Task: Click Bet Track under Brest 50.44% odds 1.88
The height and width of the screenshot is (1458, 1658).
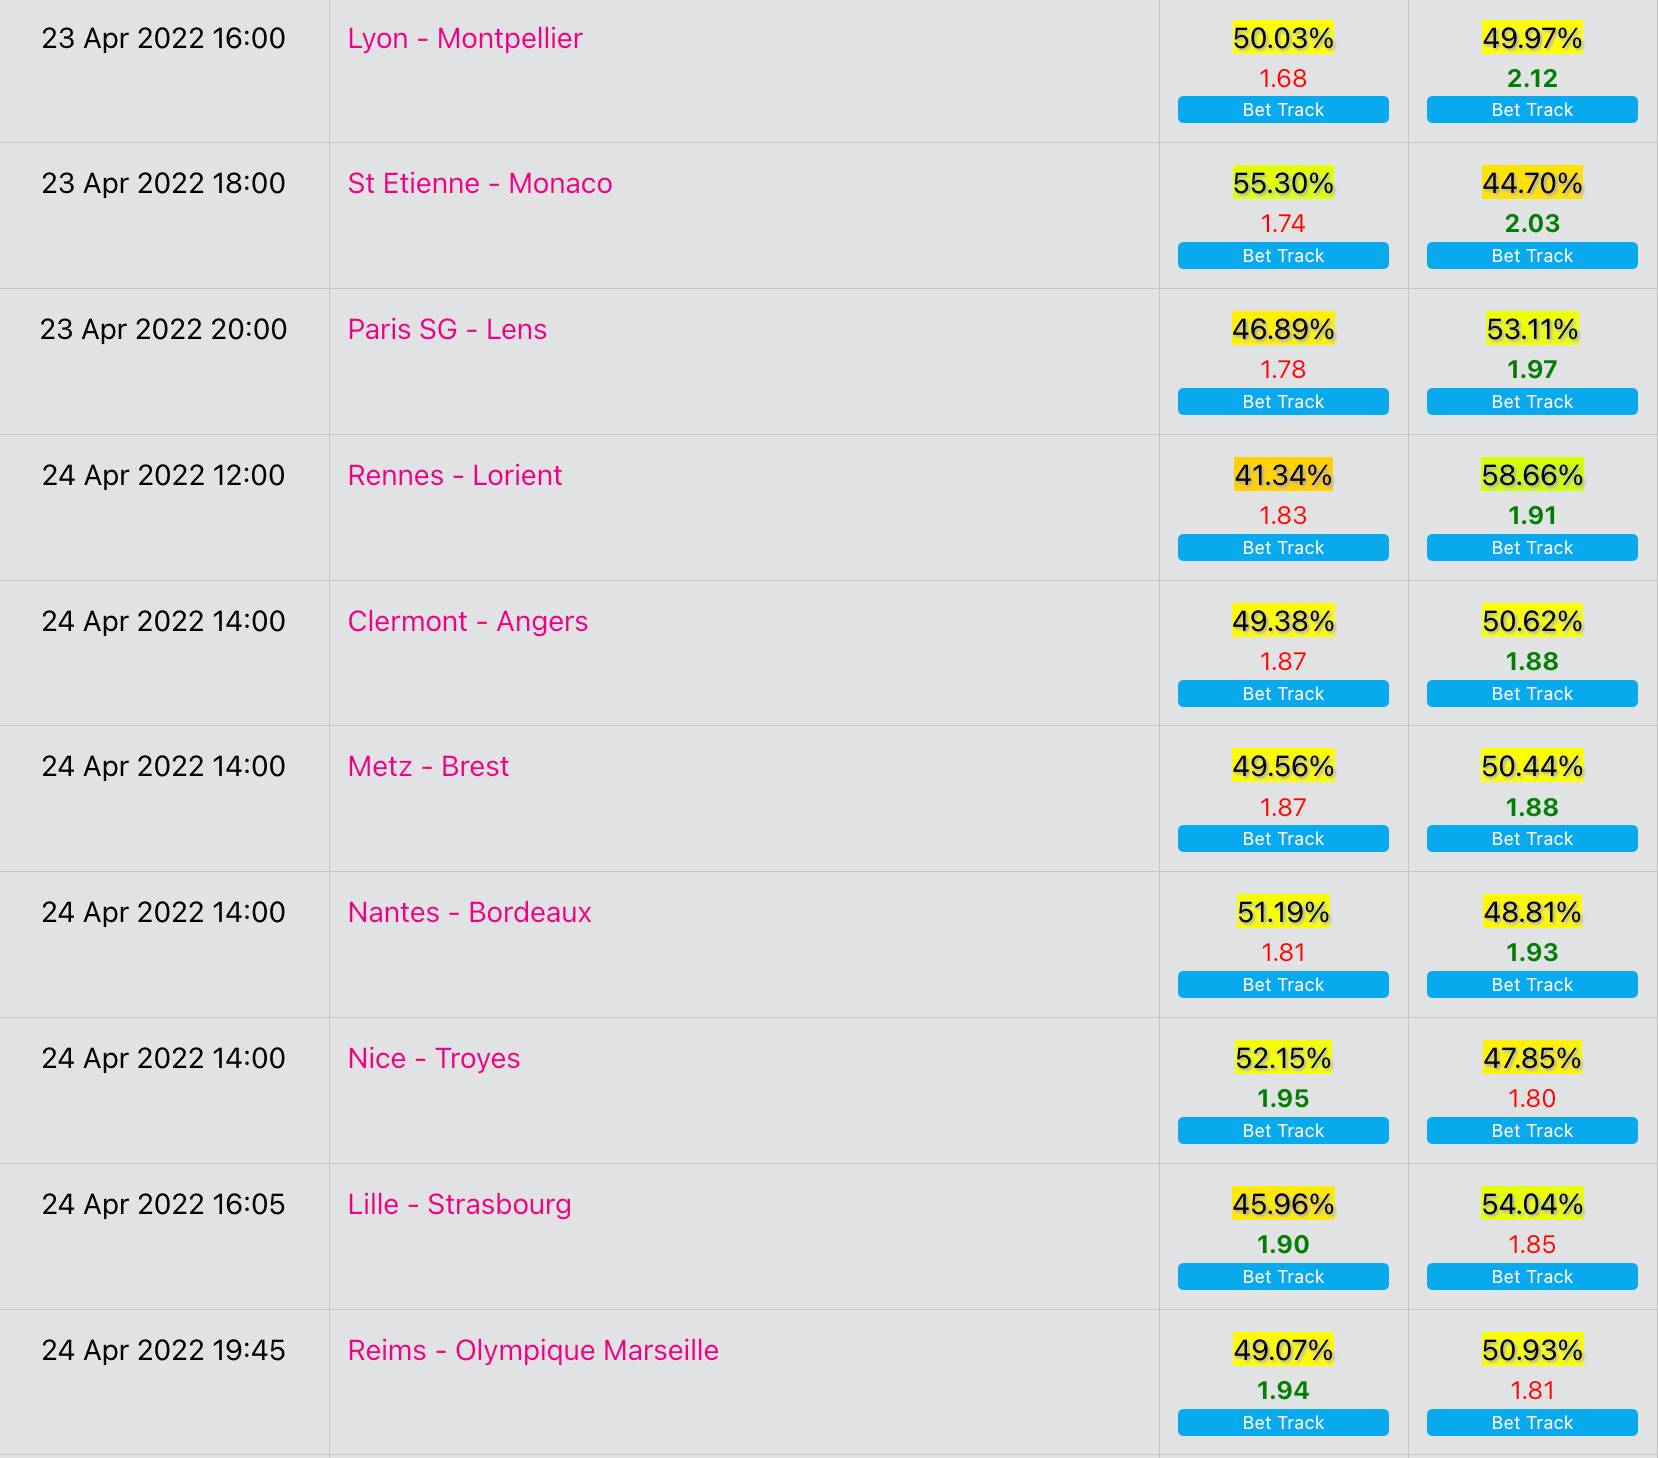Action: coord(1532,839)
